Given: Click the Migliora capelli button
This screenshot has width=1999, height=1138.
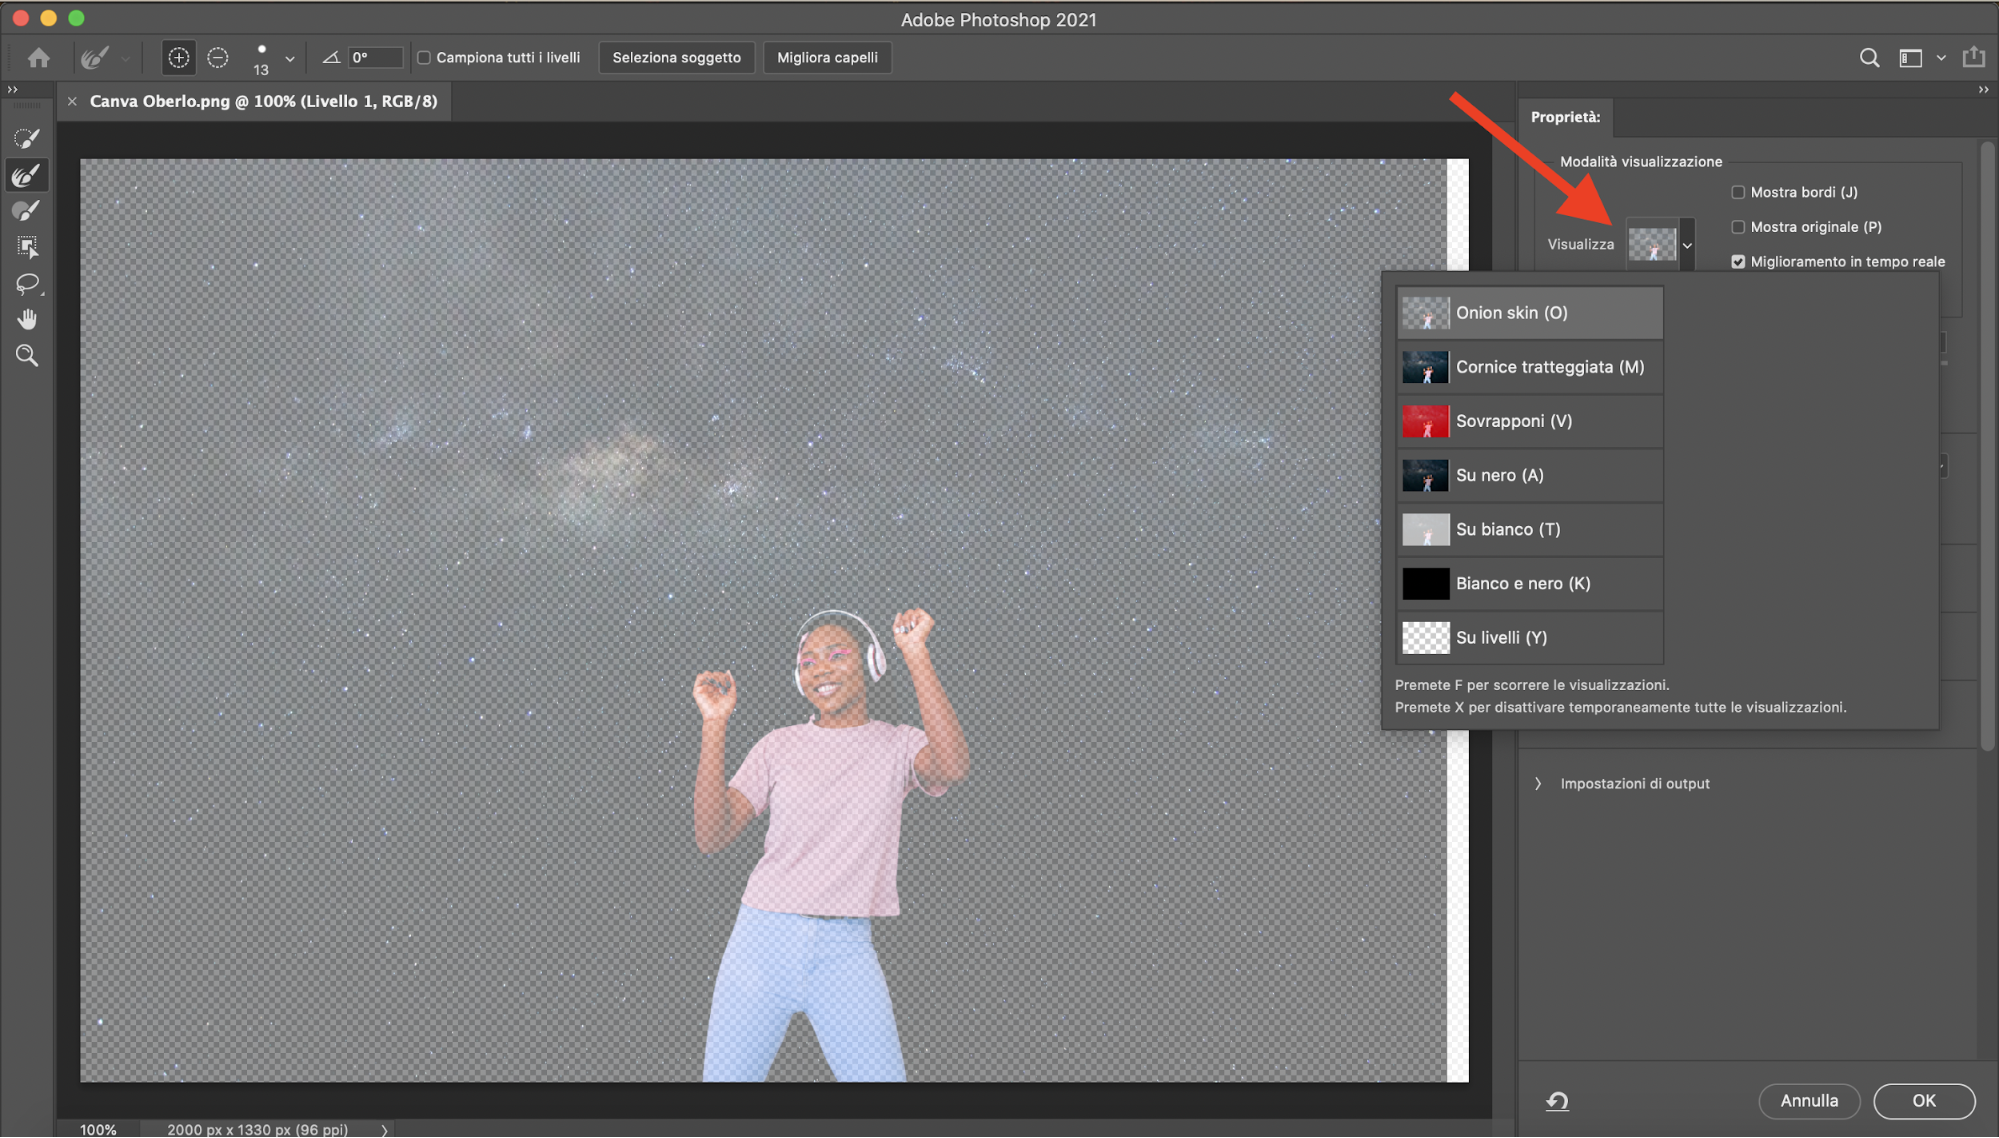Looking at the screenshot, I should coord(827,58).
